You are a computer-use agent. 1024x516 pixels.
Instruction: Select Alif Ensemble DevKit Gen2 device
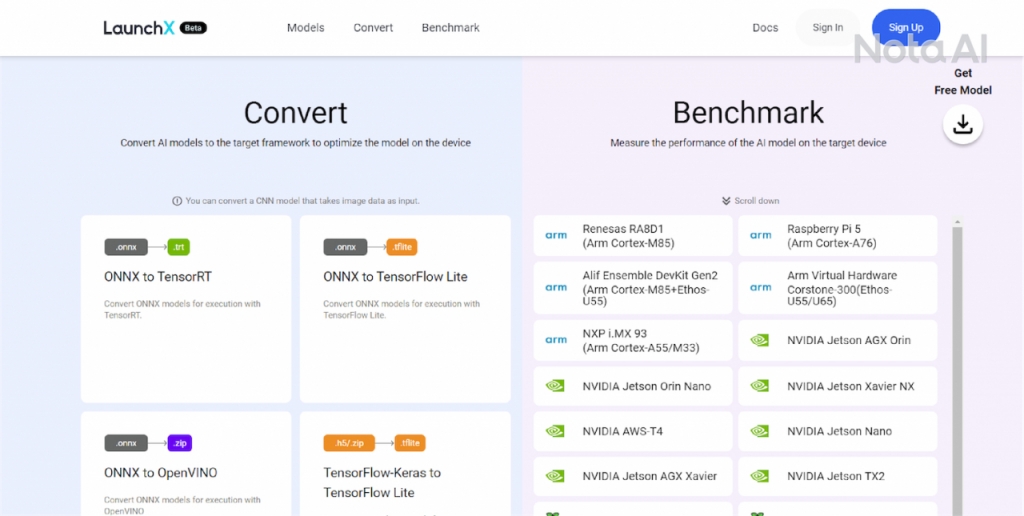click(x=633, y=288)
